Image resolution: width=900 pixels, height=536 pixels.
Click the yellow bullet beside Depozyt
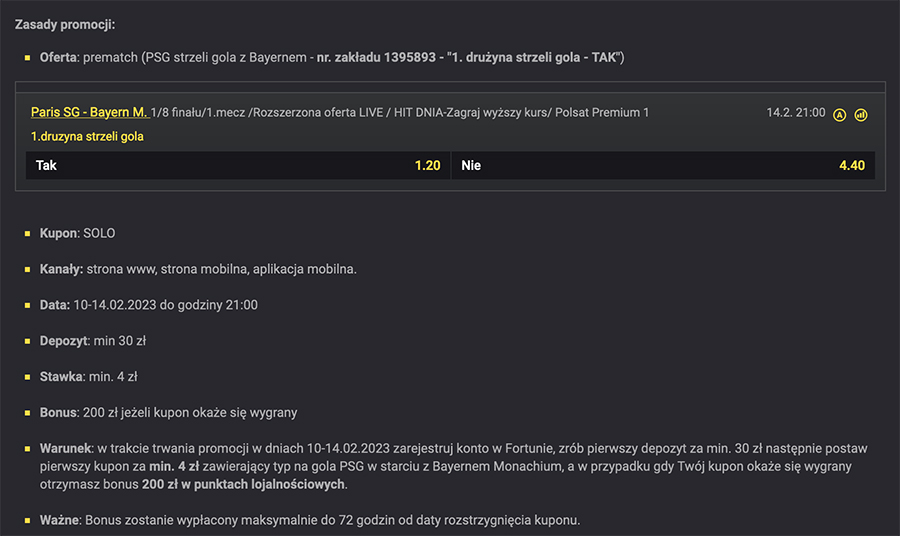coord(29,341)
